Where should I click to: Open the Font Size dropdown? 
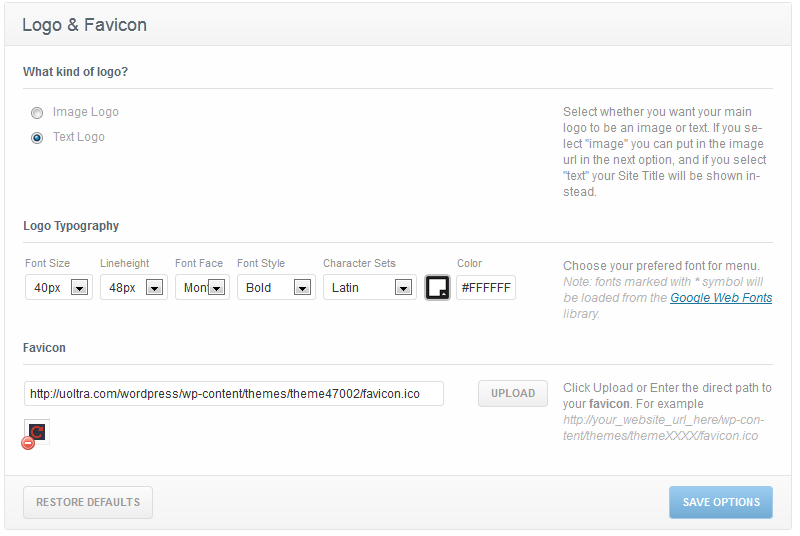[58, 288]
